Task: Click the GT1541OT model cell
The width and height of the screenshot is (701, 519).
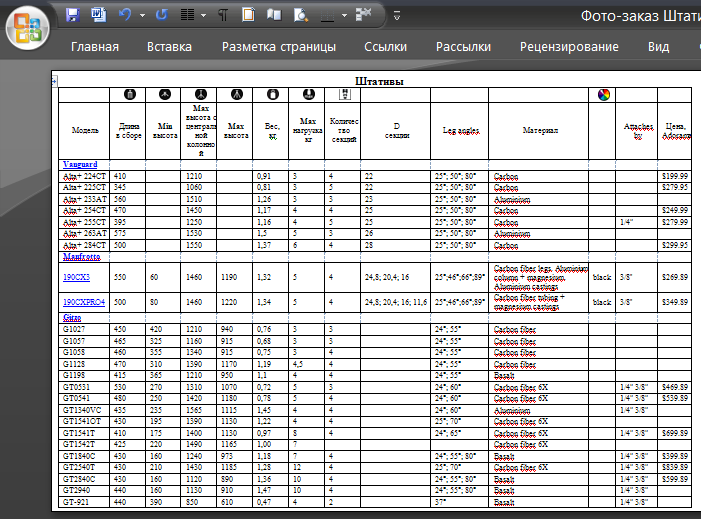Action: tap(82, 422)
